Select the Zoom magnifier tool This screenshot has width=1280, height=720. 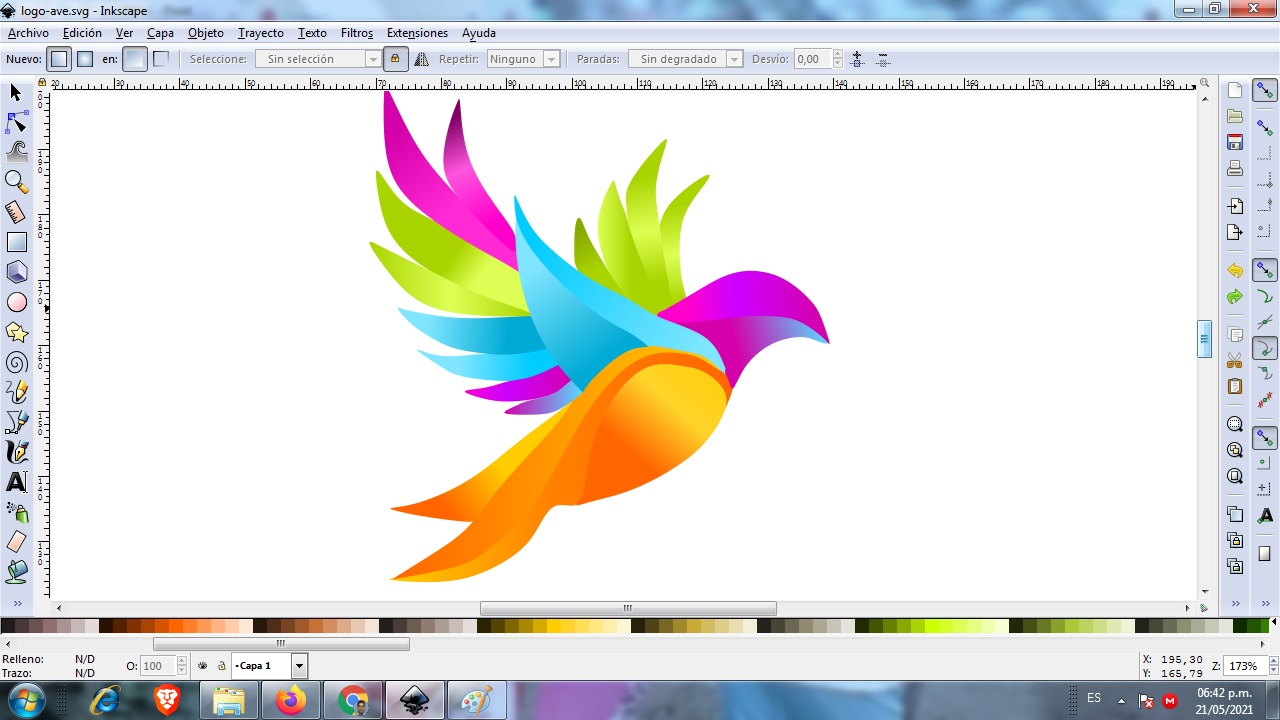[17, 182]
